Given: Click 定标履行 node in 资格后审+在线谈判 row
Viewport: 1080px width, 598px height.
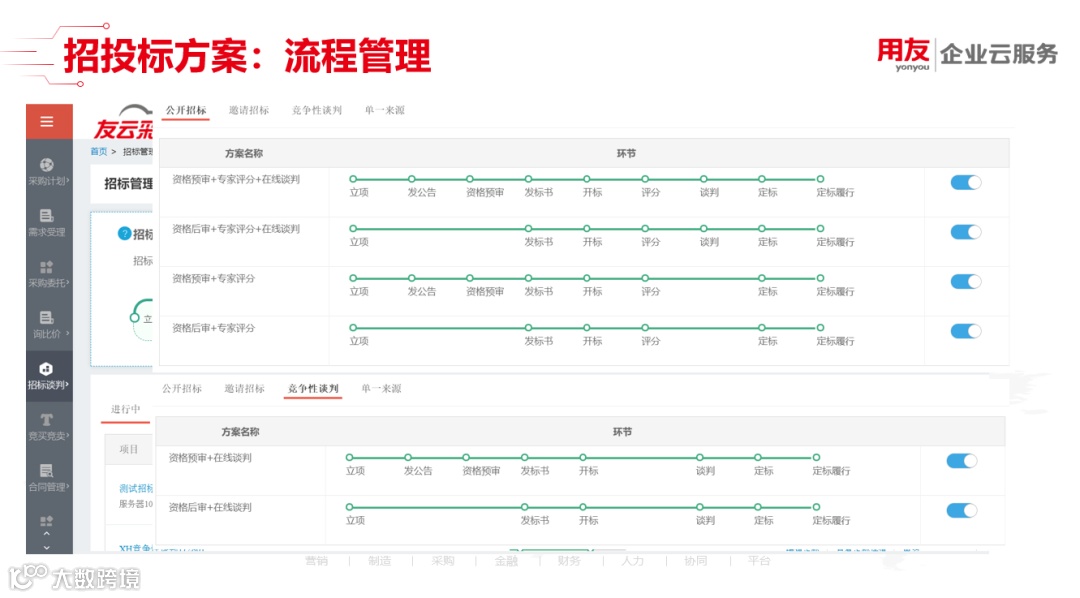Looking at the screenshot, I should (x=816, y=507).
